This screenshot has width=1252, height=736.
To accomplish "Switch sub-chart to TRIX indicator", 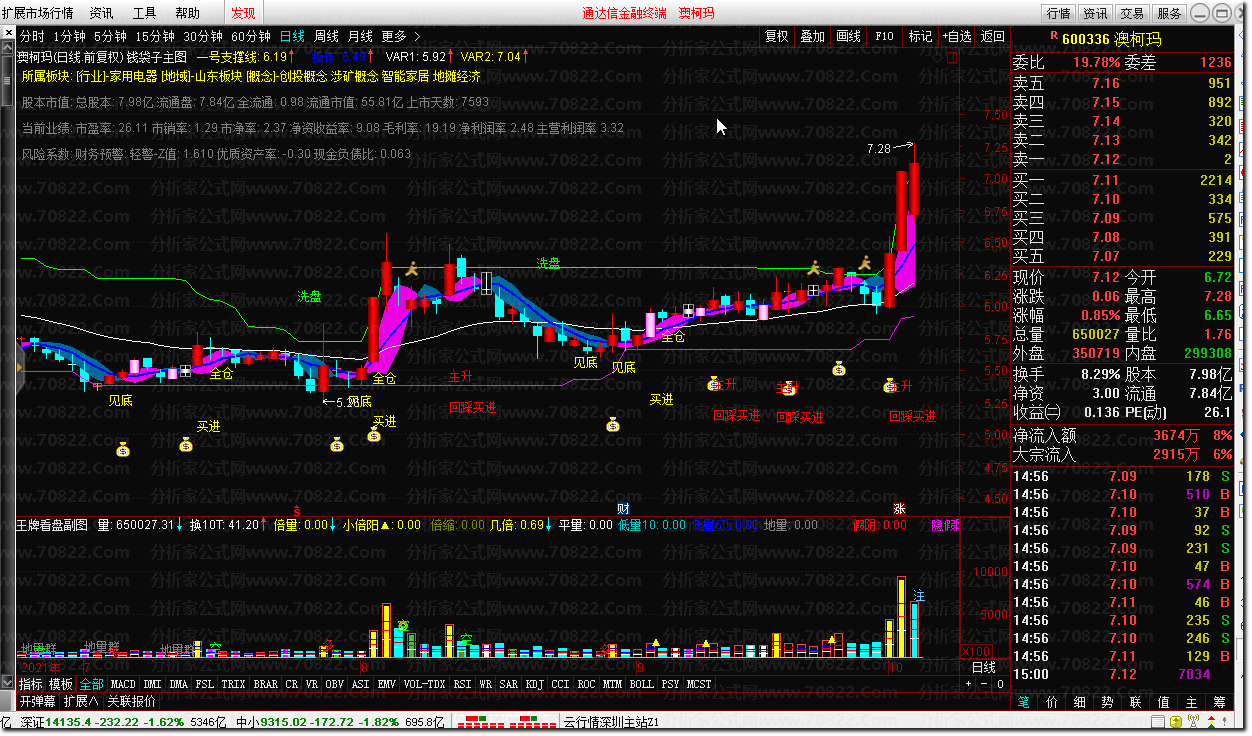I will 233,684.
